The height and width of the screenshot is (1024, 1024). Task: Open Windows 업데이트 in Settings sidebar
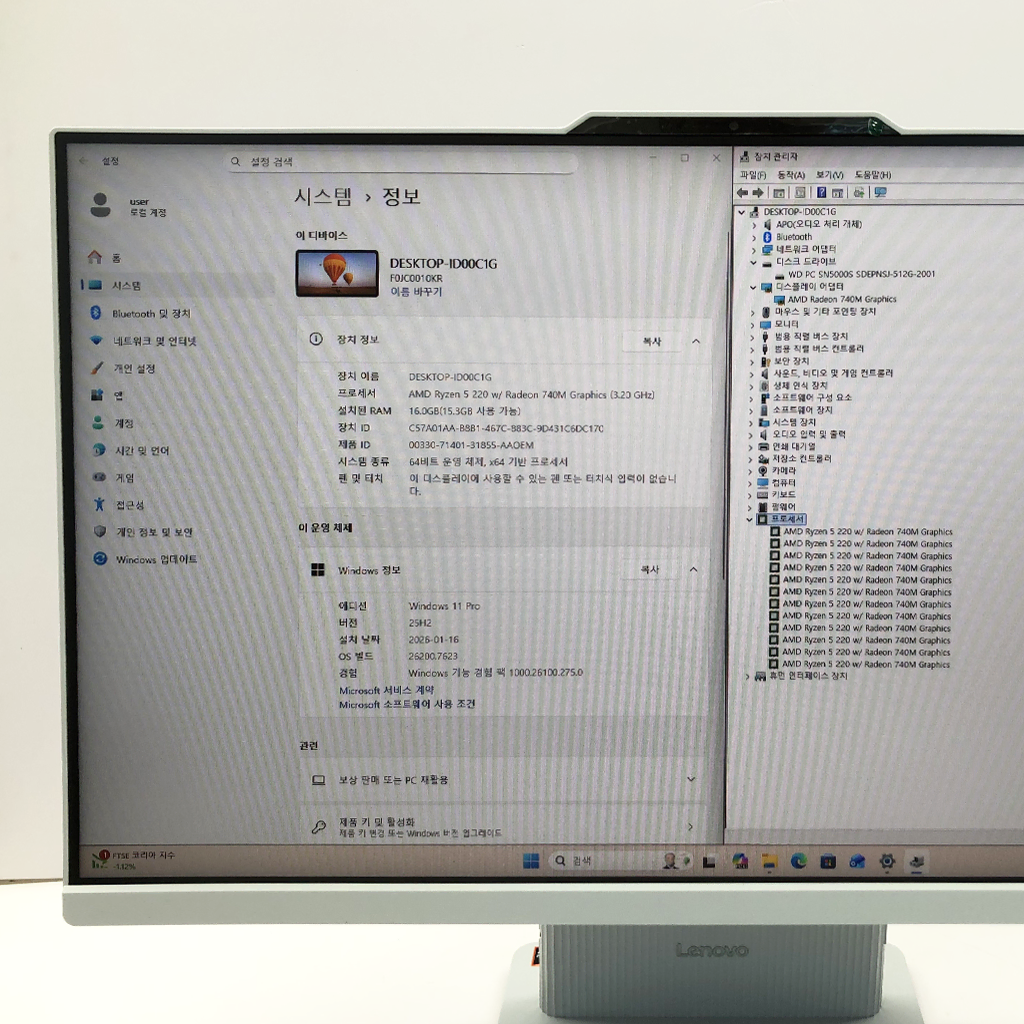pyautogui.click(x=146, y=559)
